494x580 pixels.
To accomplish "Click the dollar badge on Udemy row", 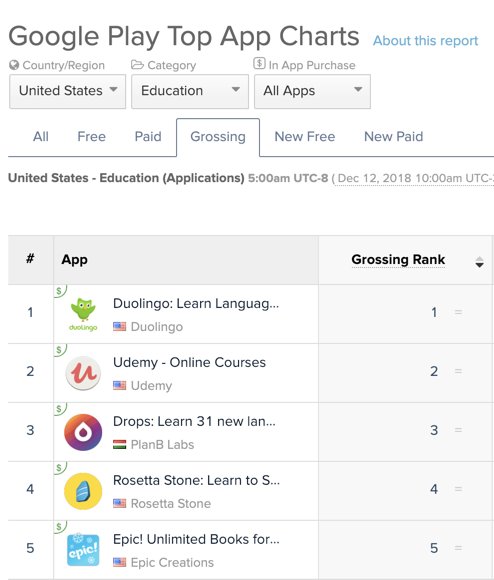I will point(60,350).
